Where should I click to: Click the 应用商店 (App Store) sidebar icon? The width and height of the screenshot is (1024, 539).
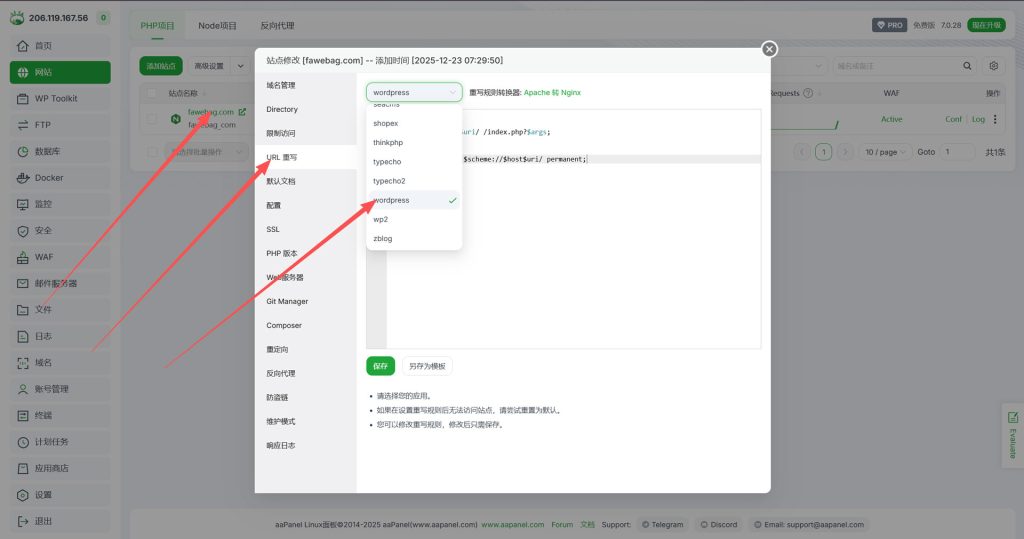pos(23,468)
